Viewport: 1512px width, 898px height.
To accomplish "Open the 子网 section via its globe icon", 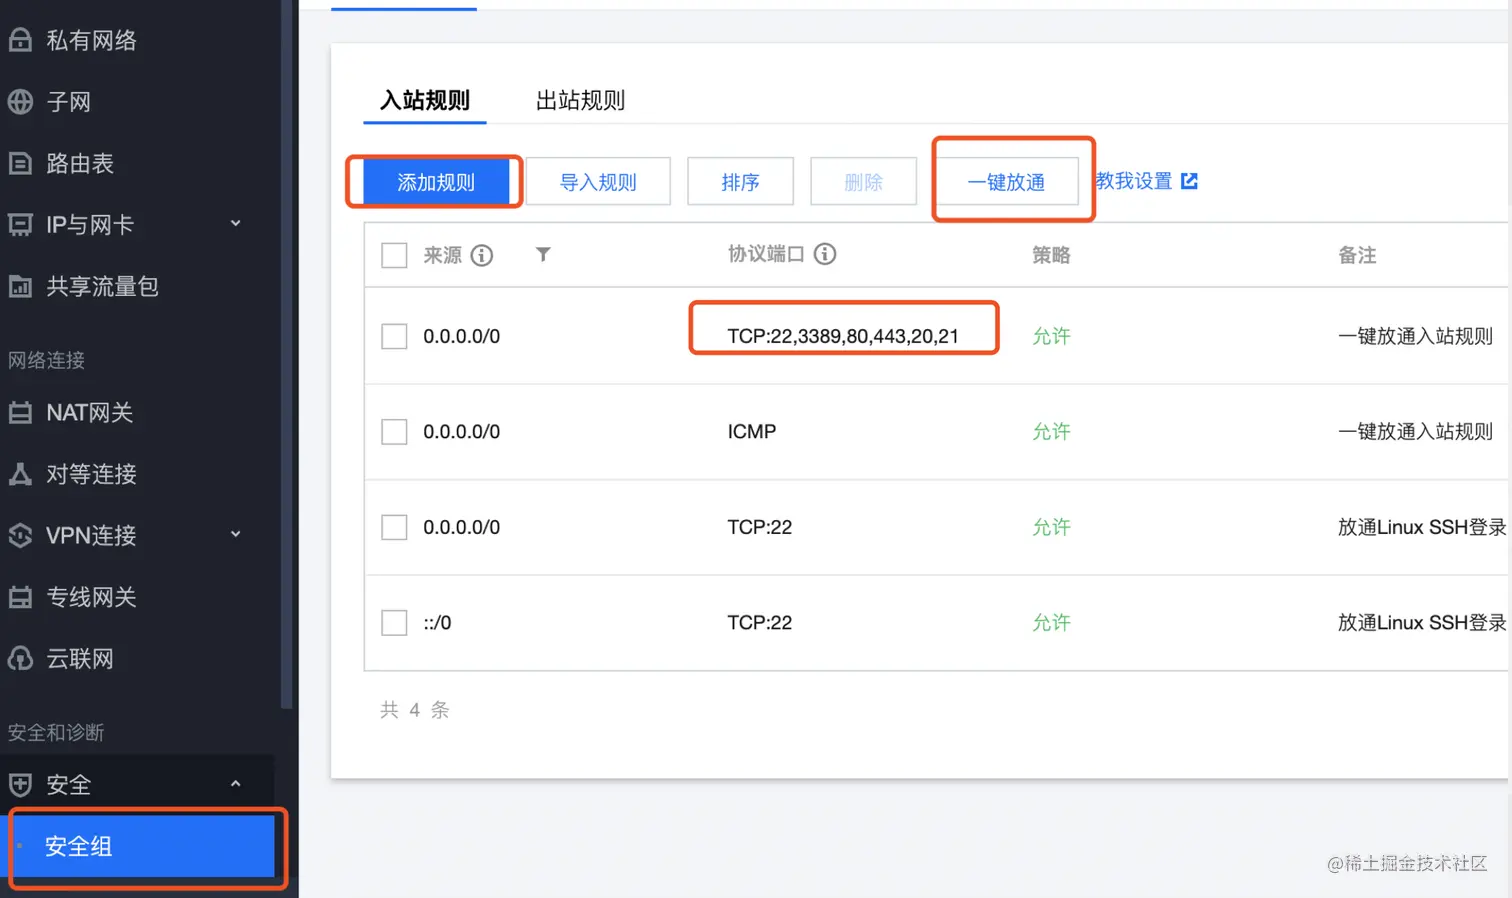I will (x=20, y=101).
